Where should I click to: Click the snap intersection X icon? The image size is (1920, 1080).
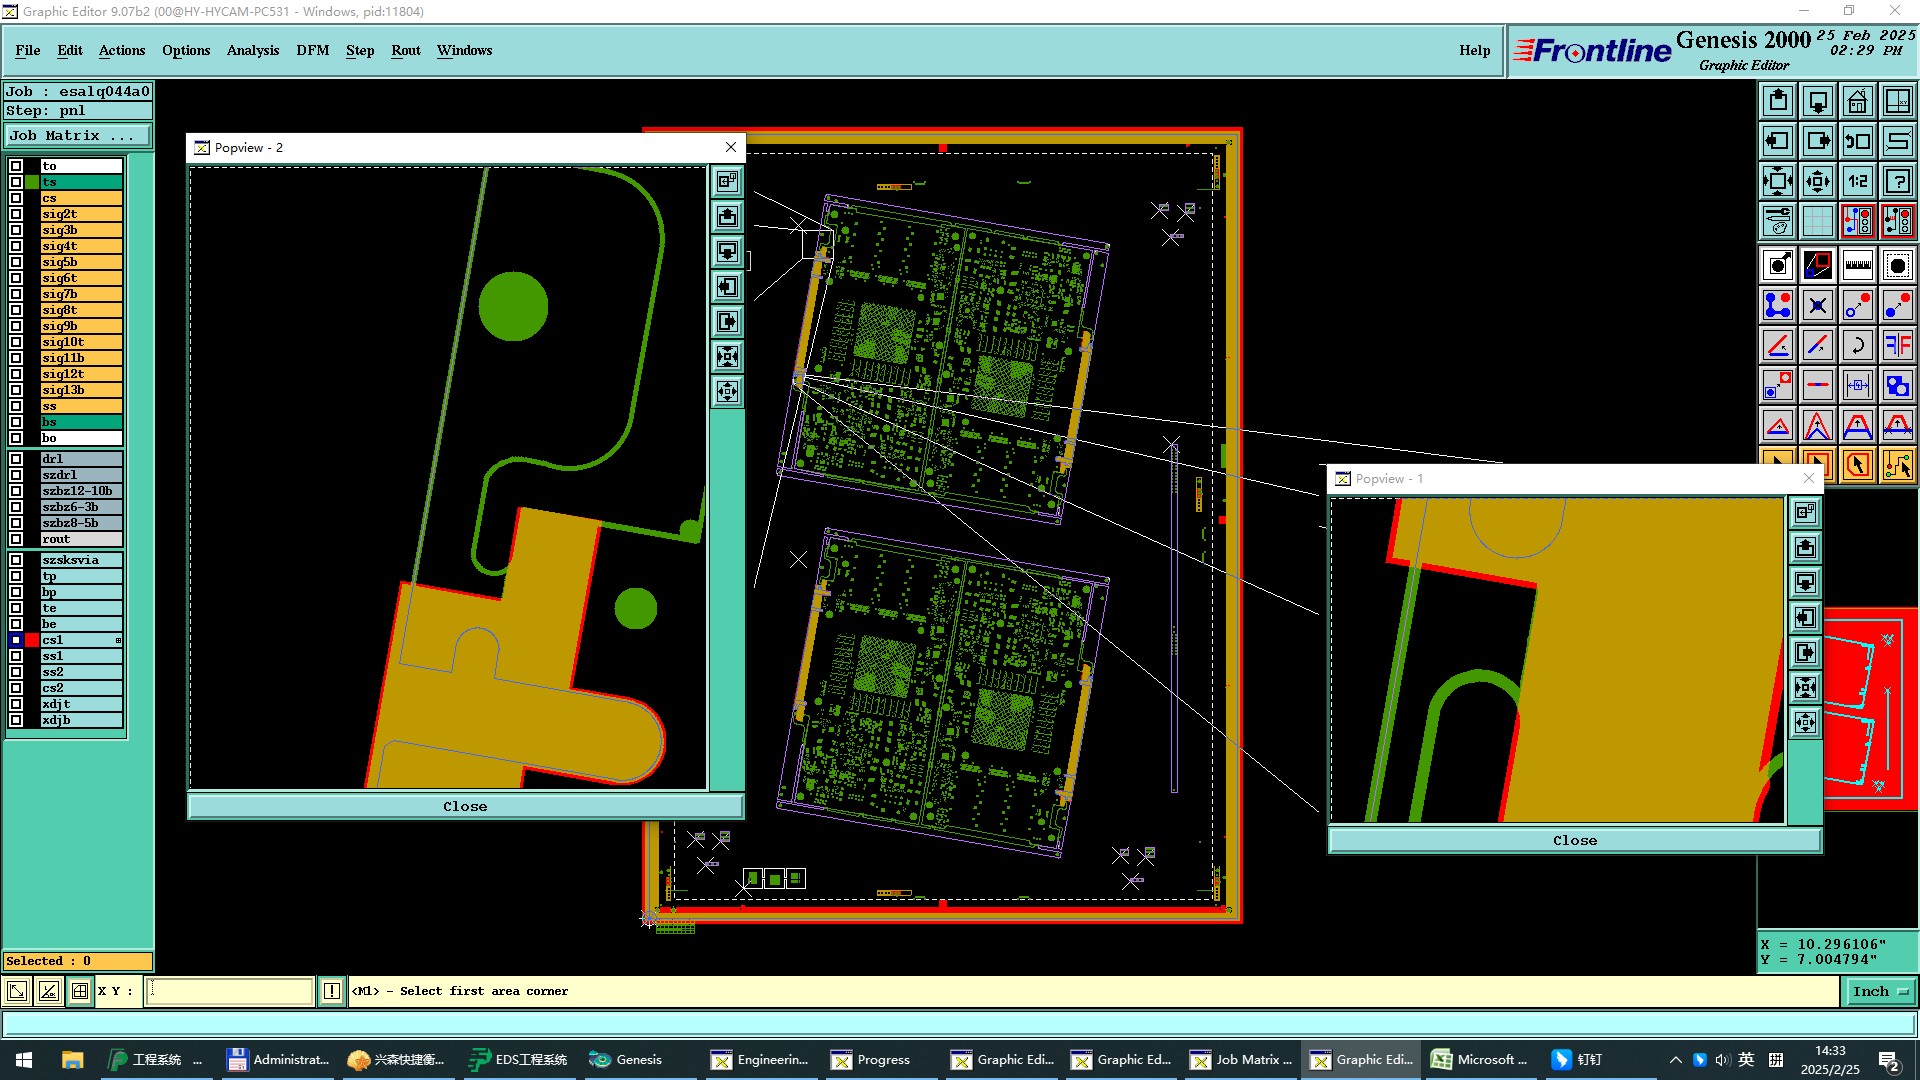click(1817, 305)
